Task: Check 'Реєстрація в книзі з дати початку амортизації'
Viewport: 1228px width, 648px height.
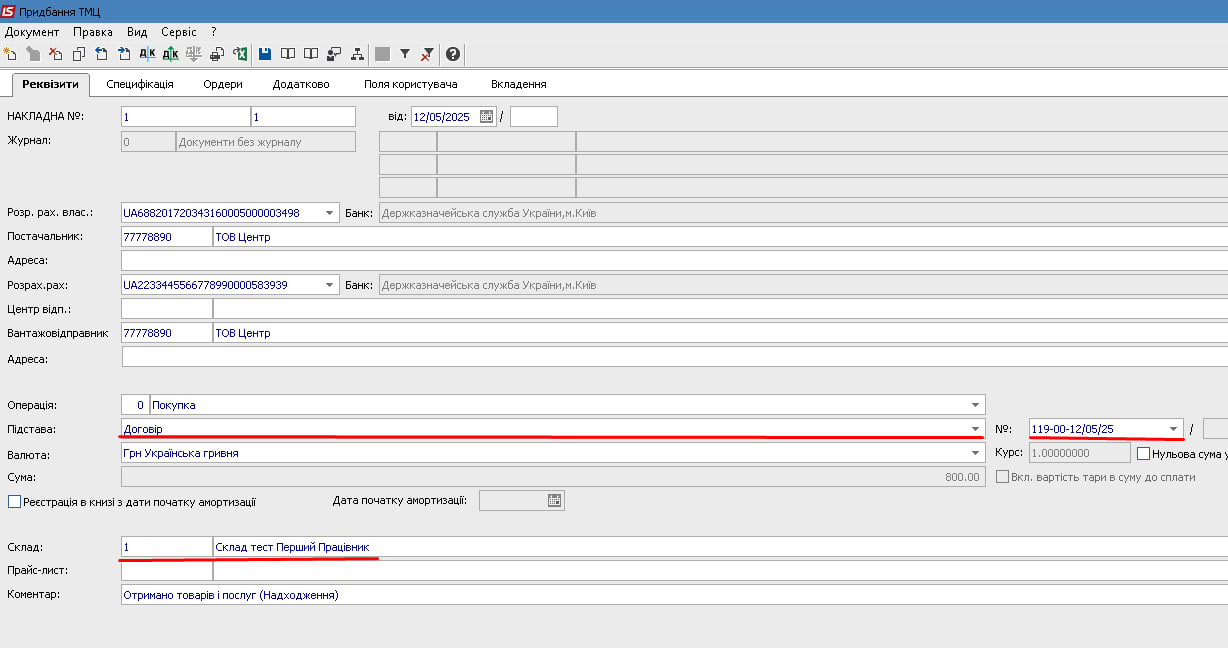Action: pos(14,502)
